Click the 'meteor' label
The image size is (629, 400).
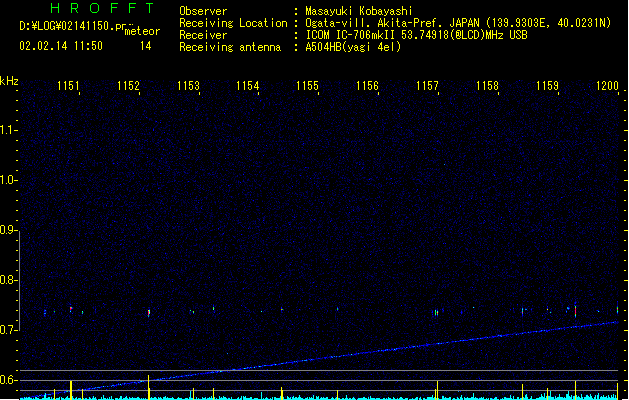click(x=142, y=31)
